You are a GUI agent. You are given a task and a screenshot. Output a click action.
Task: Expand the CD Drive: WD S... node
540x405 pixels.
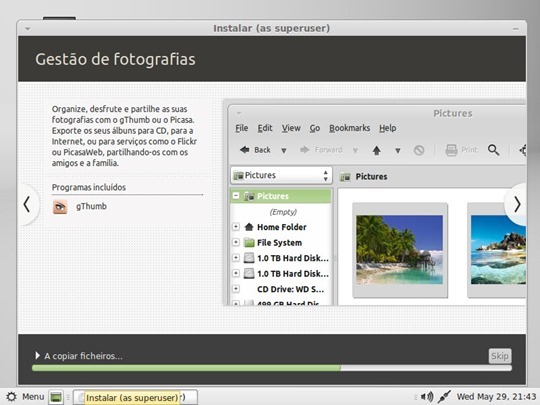(x=236, y=289)
